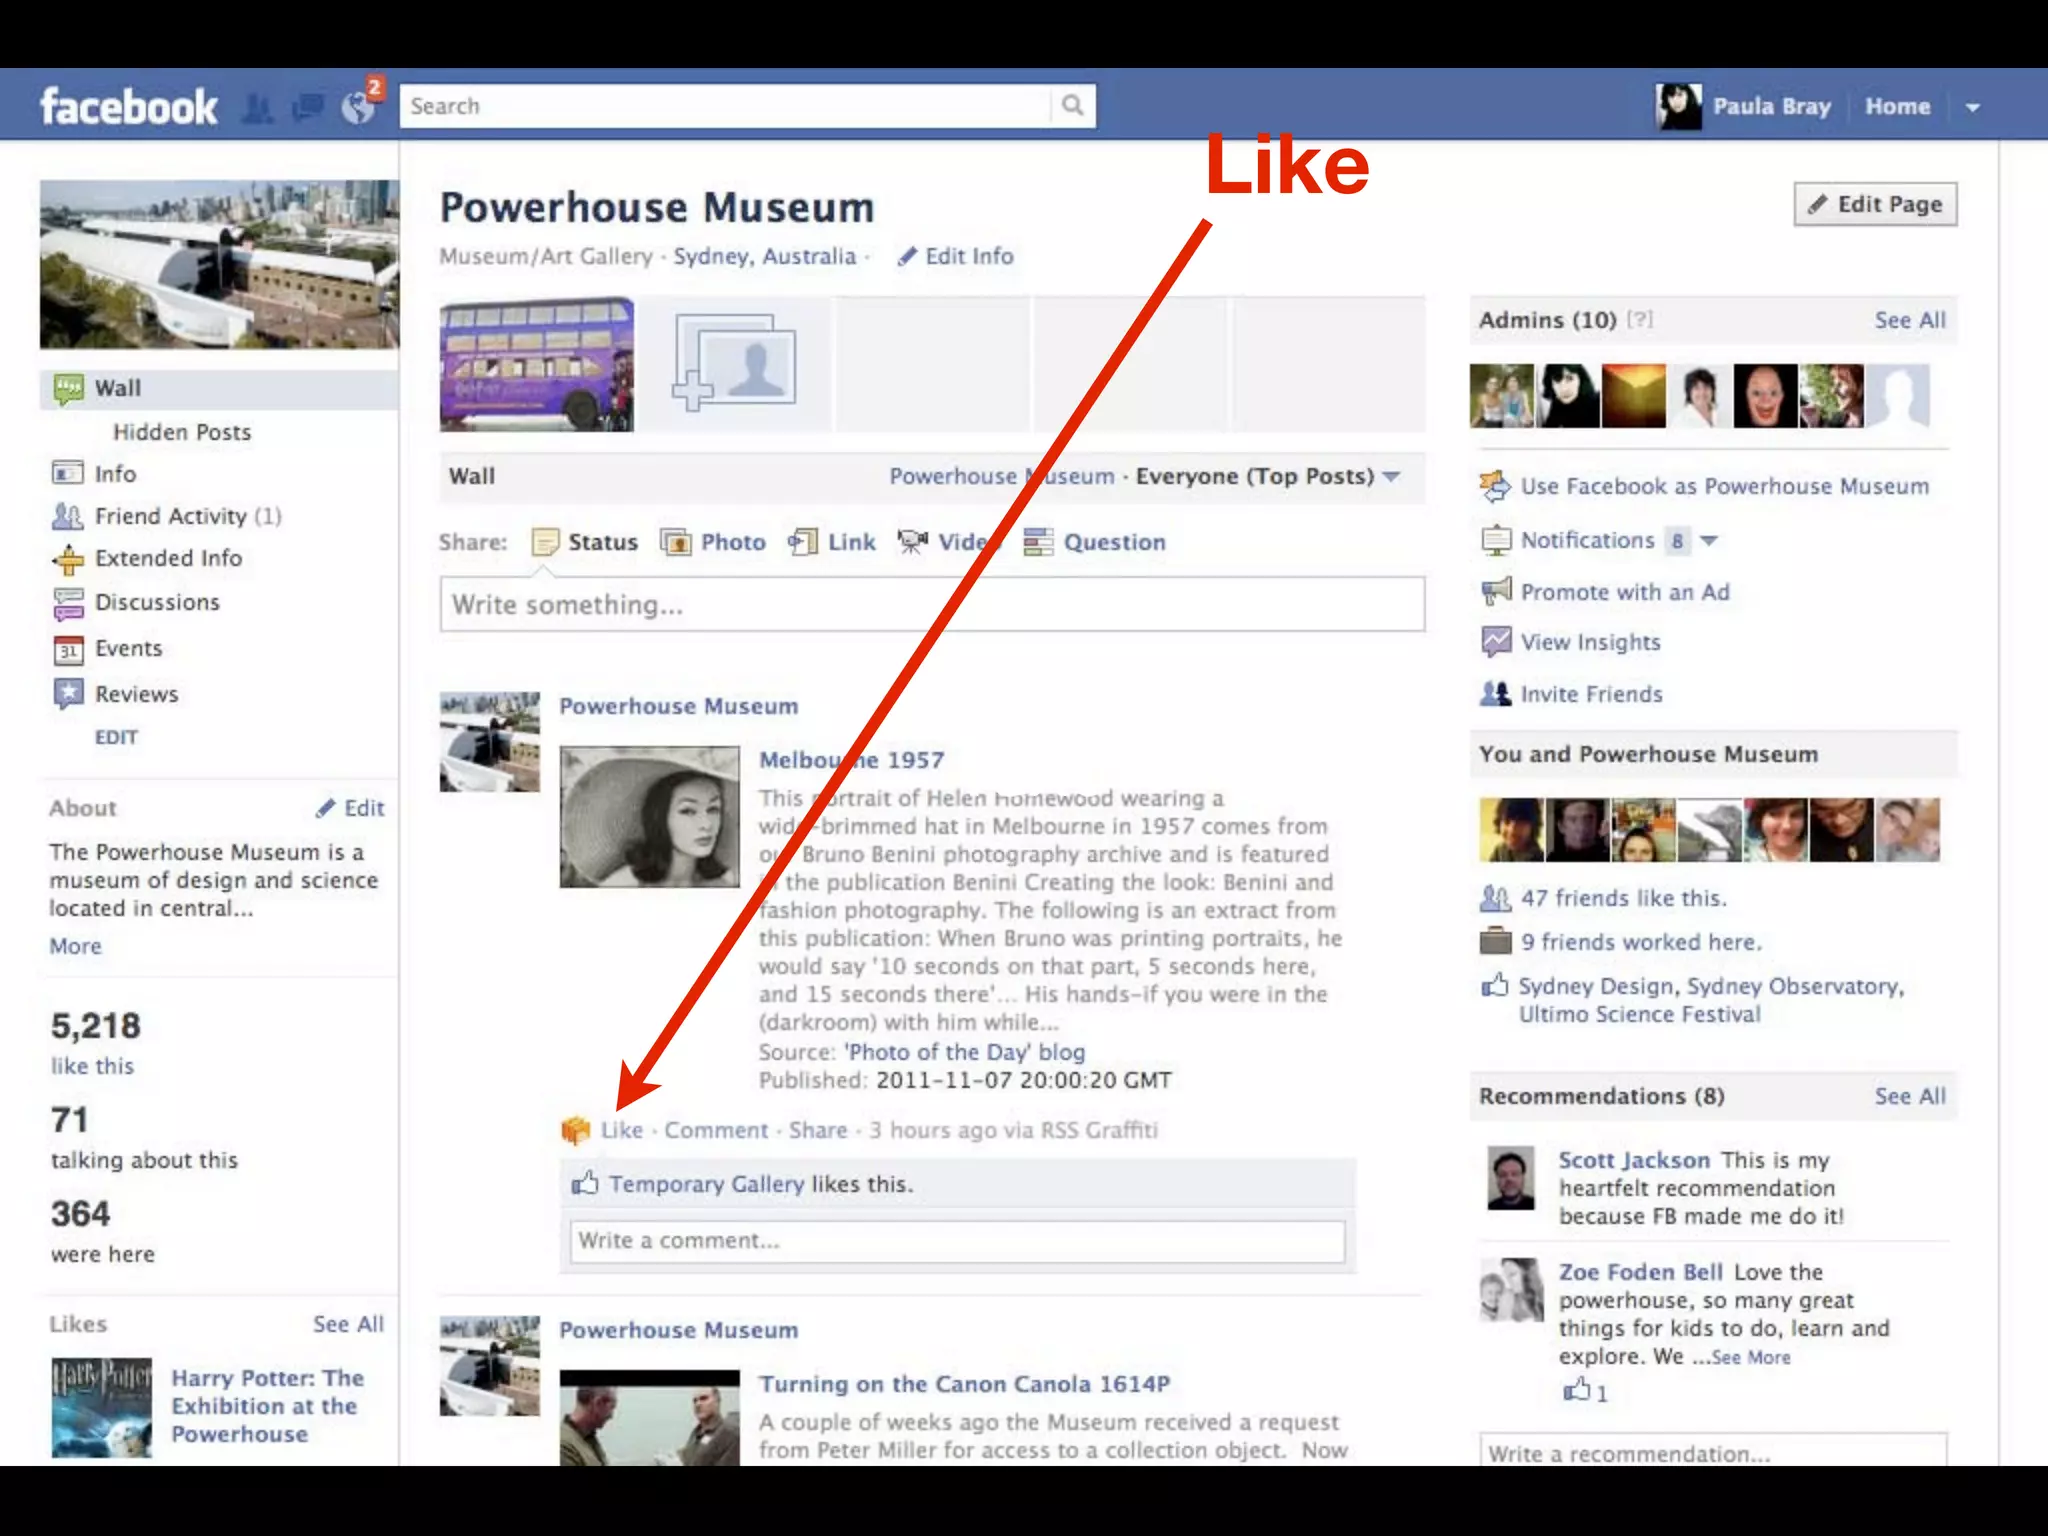
Task: Expand the Everyone (Top Posts) filter dropdown
Action: click(x=1391, y=477)
